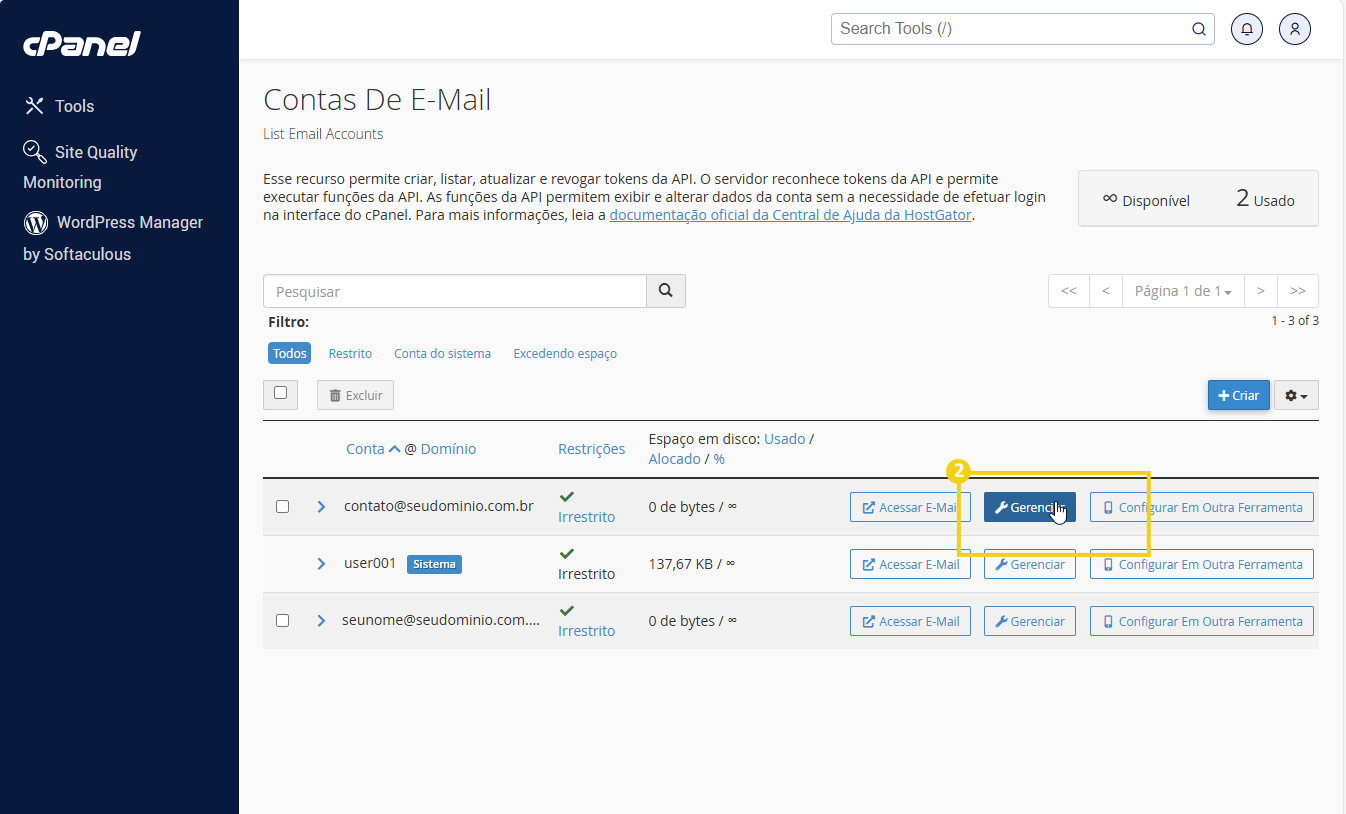Select the Conta do sistema filter
Image resolution: width=1346 pixels, height=814 pixels.
442,353
